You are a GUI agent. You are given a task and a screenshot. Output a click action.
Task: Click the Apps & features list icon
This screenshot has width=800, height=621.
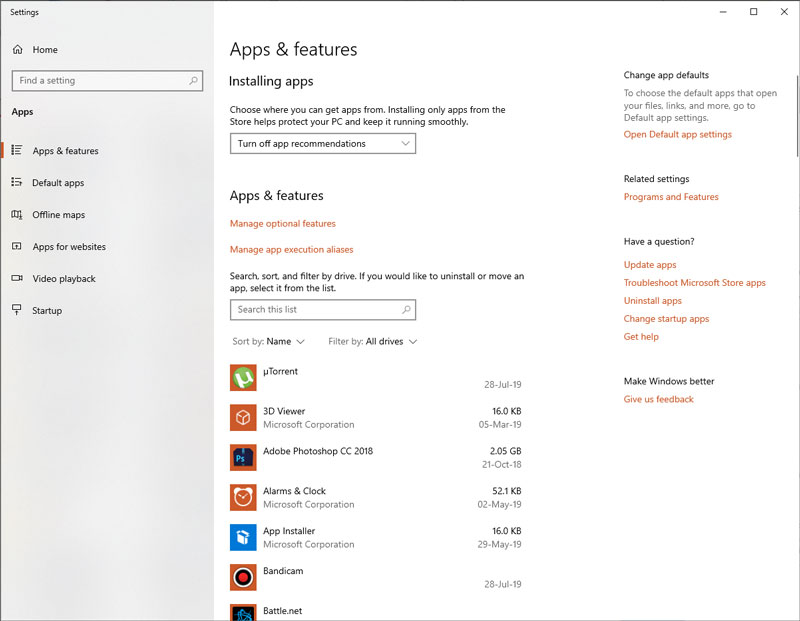coord(17,150)
